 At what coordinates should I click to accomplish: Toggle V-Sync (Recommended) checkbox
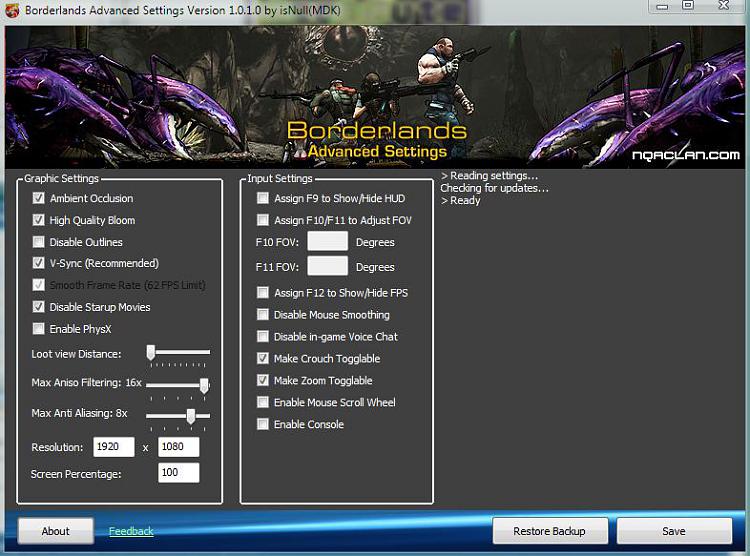(x=38, y=263)
